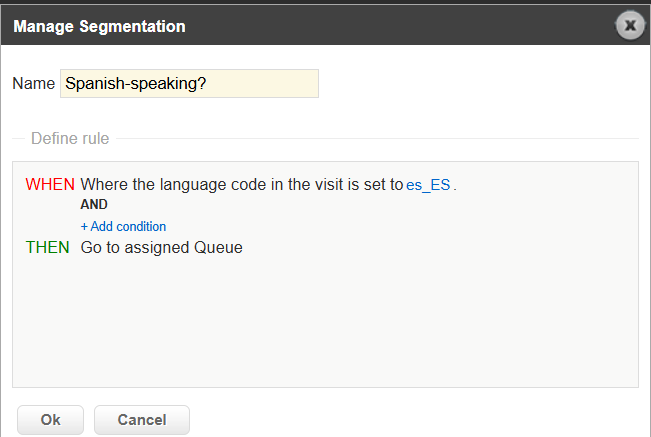Click the Define rule section heading

tap(70, 138)
